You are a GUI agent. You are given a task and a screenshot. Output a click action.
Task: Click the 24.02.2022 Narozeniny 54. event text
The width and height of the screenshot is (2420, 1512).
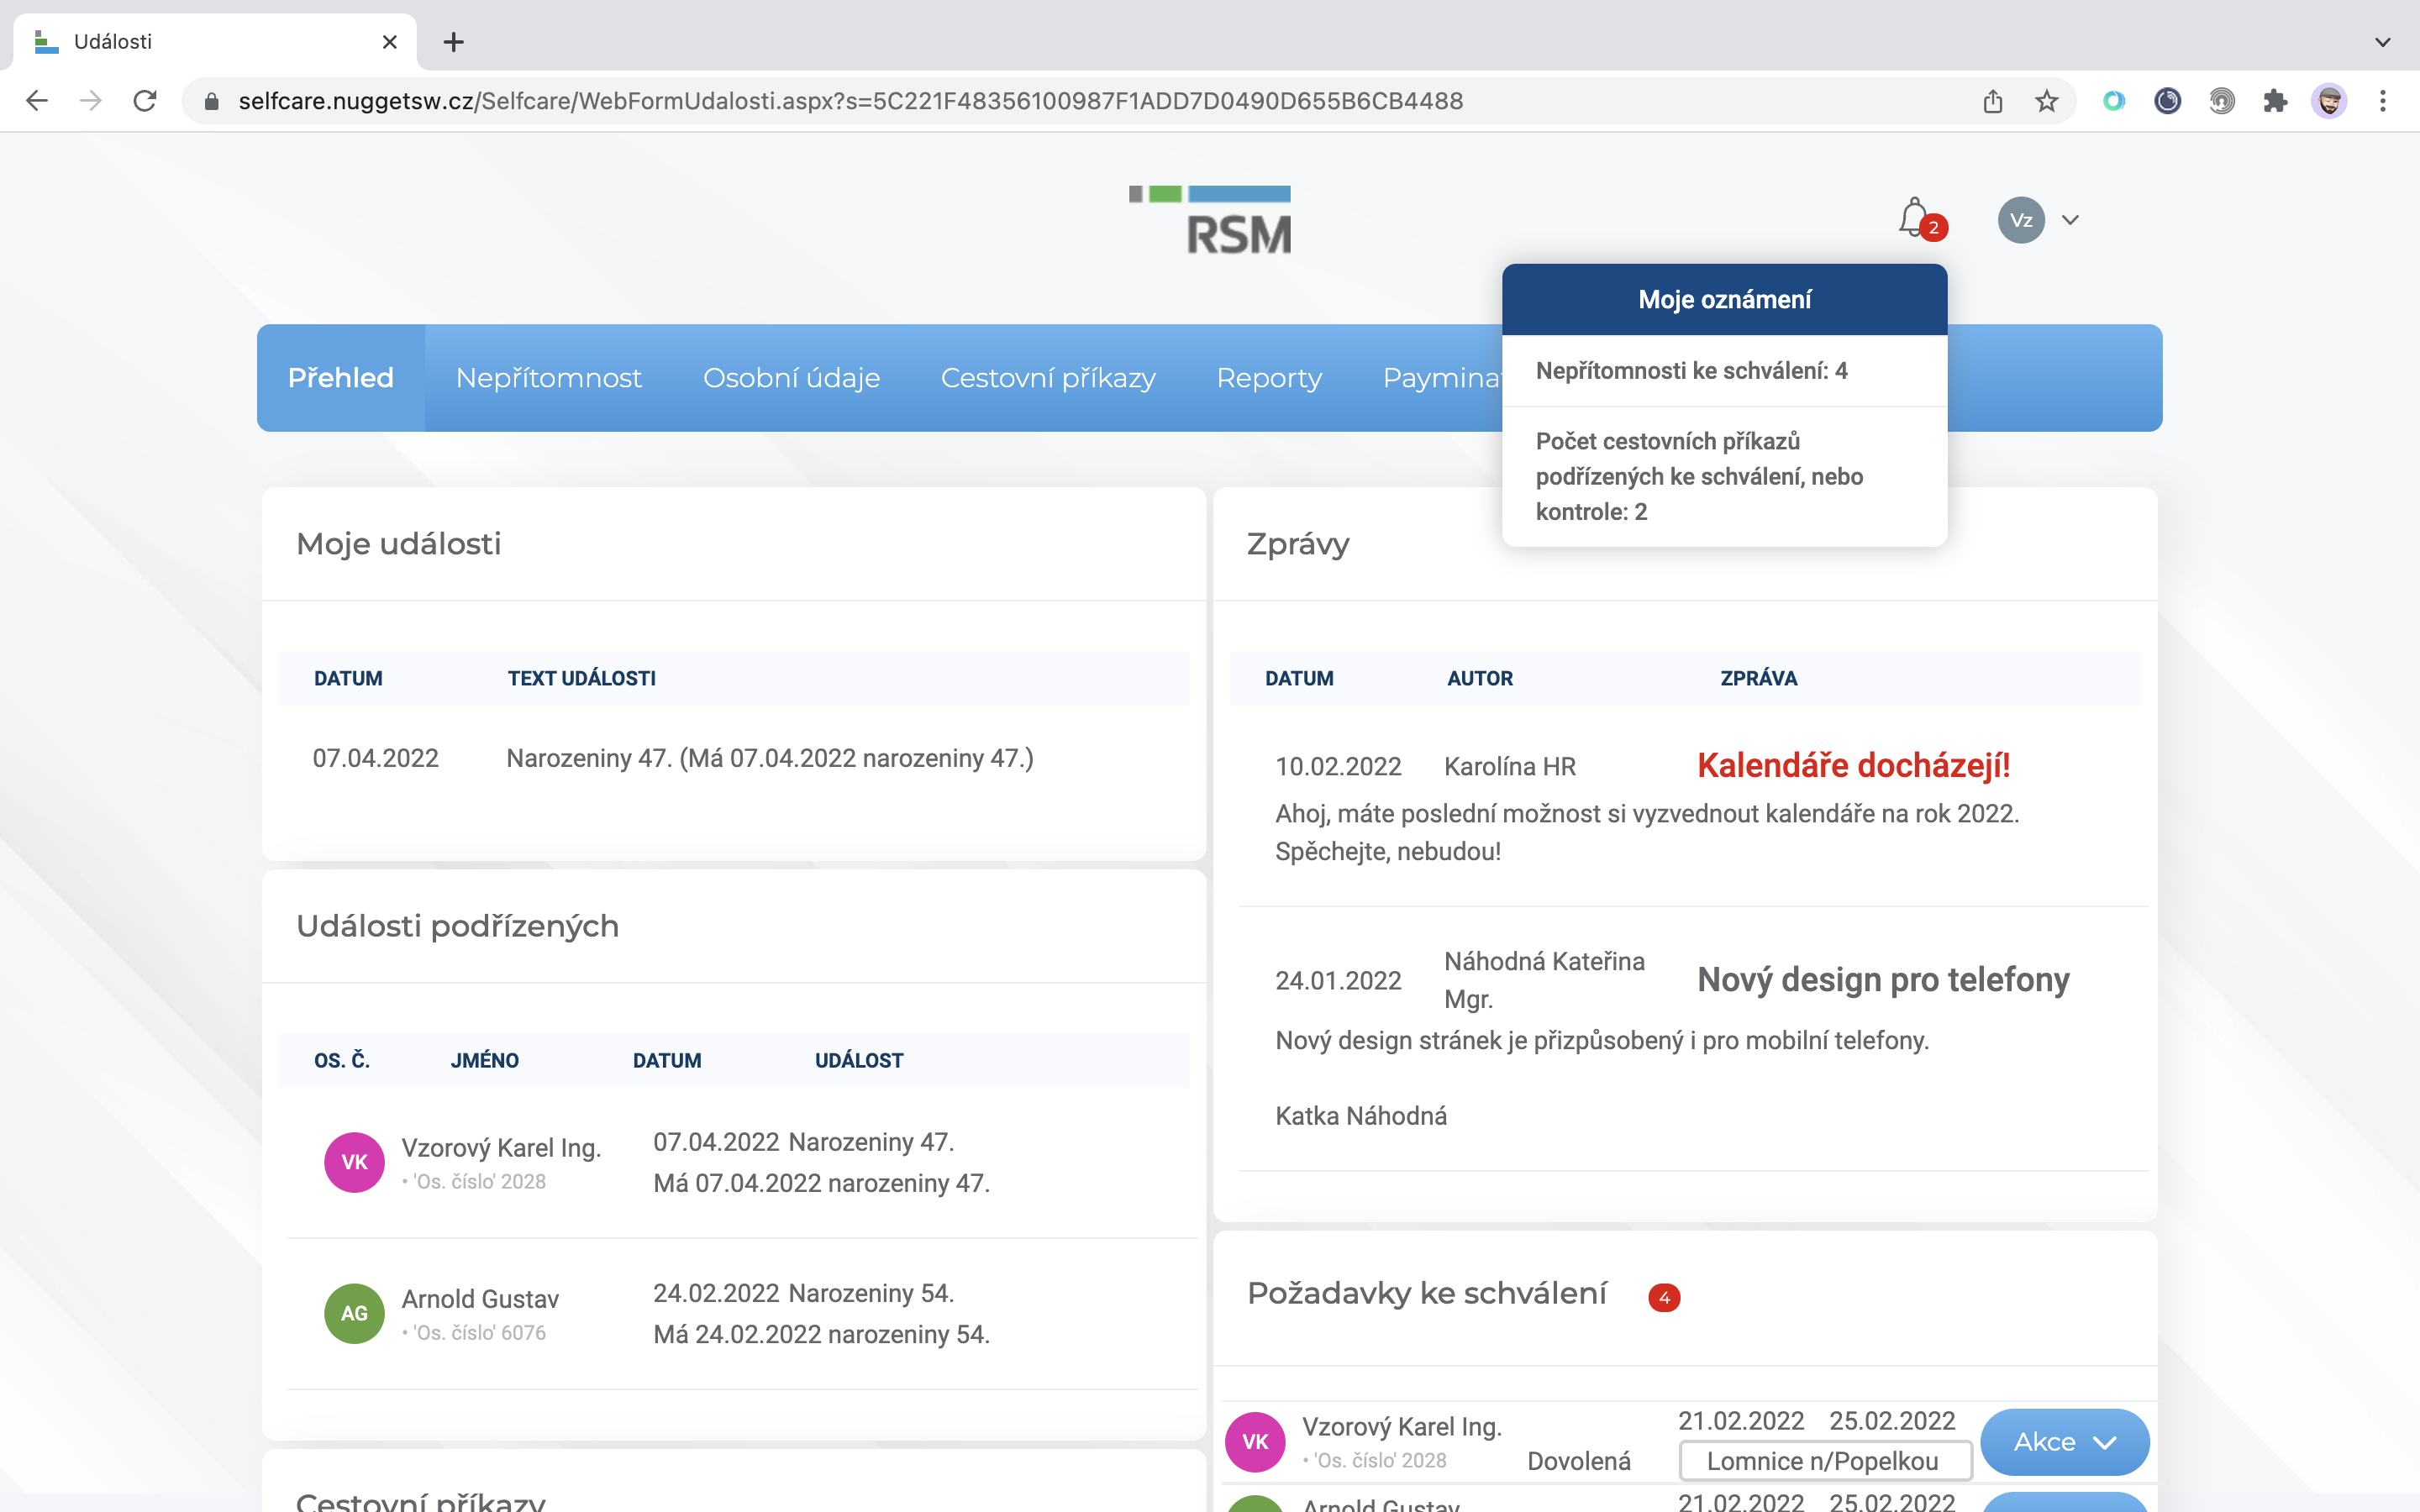coord(804,1293)
